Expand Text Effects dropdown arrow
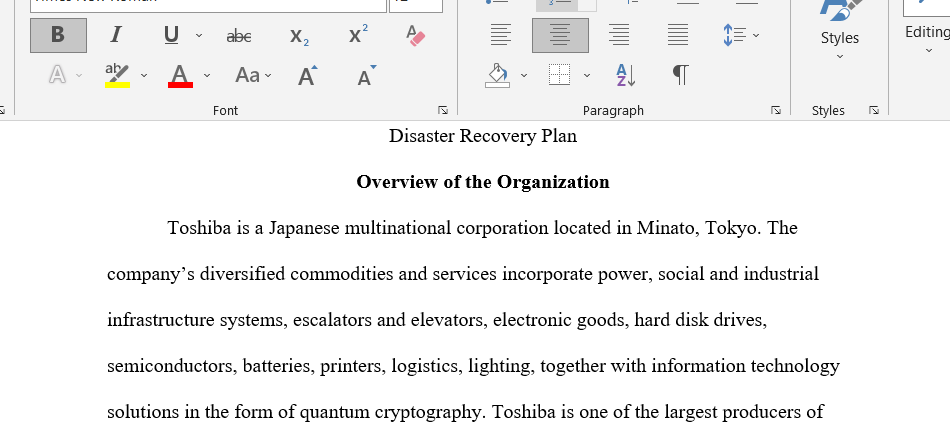The image size is (950, 435). tap(79, 76)
